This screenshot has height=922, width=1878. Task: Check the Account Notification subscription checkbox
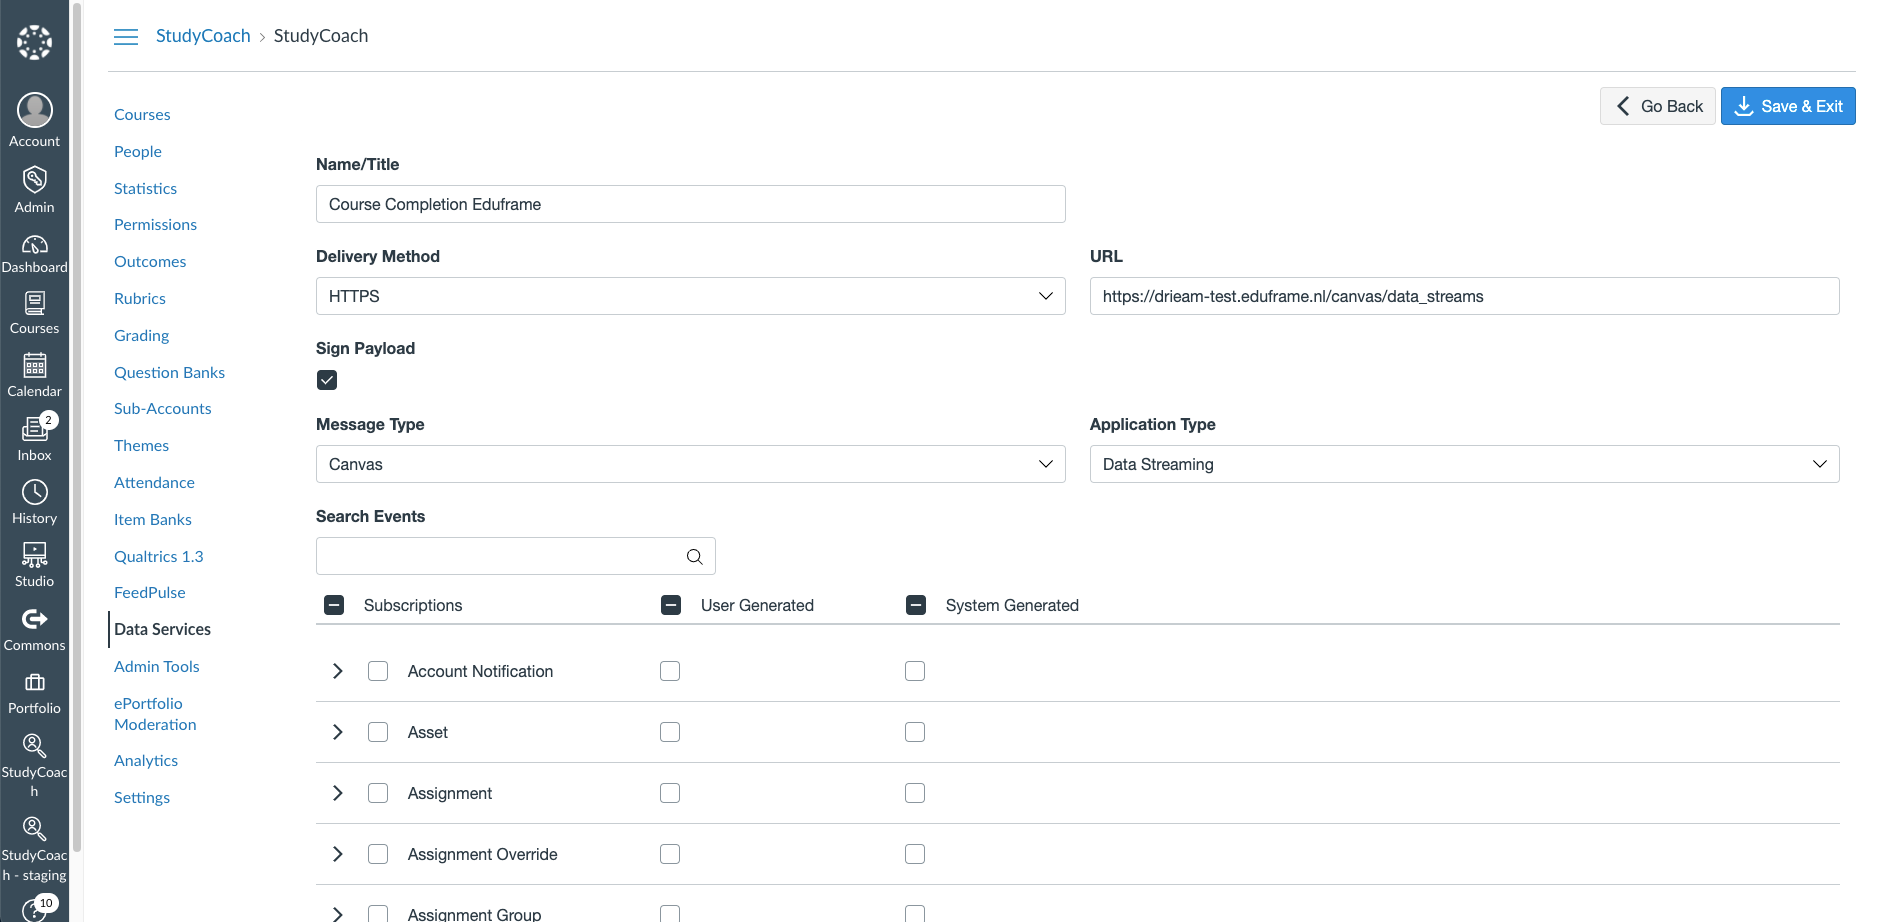point(378,671)
